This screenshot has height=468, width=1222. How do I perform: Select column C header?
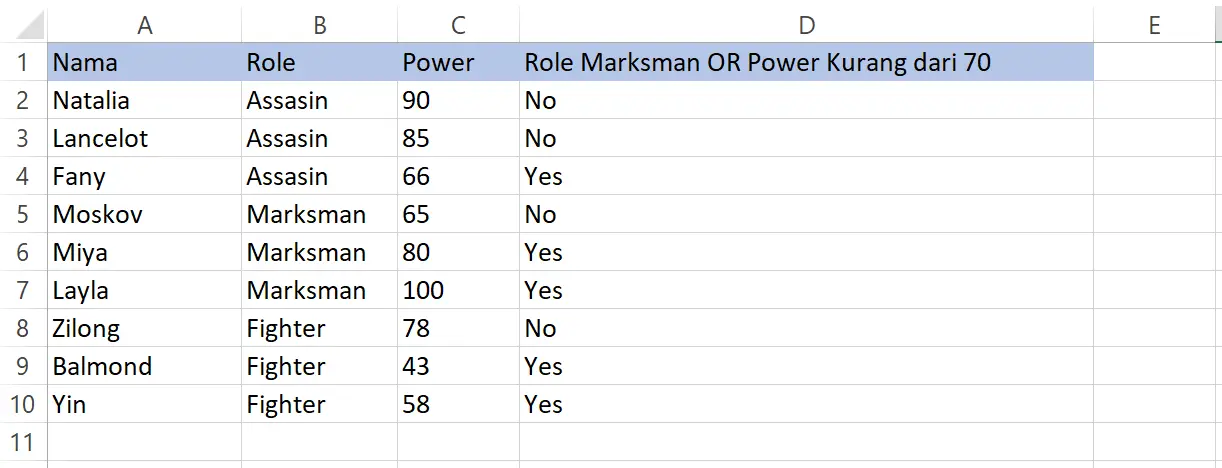(458, 25)
